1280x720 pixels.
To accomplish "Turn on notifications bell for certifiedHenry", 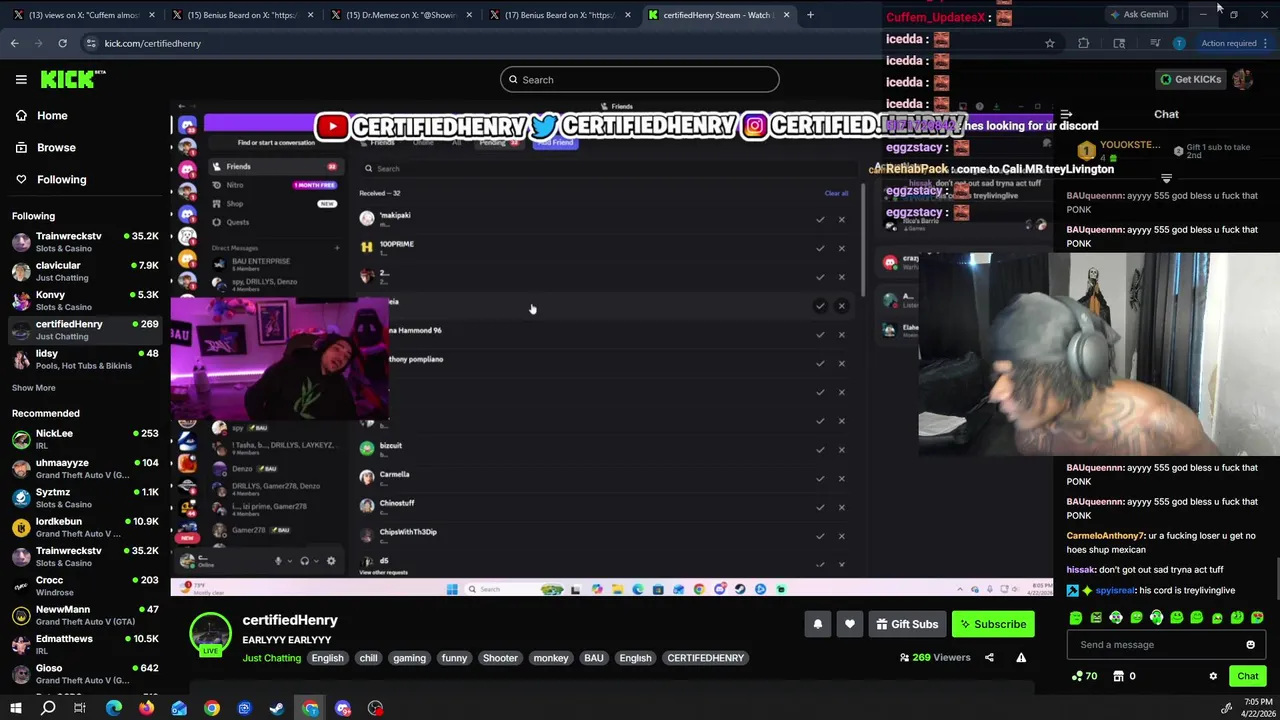I will click(x=817, y=624).
